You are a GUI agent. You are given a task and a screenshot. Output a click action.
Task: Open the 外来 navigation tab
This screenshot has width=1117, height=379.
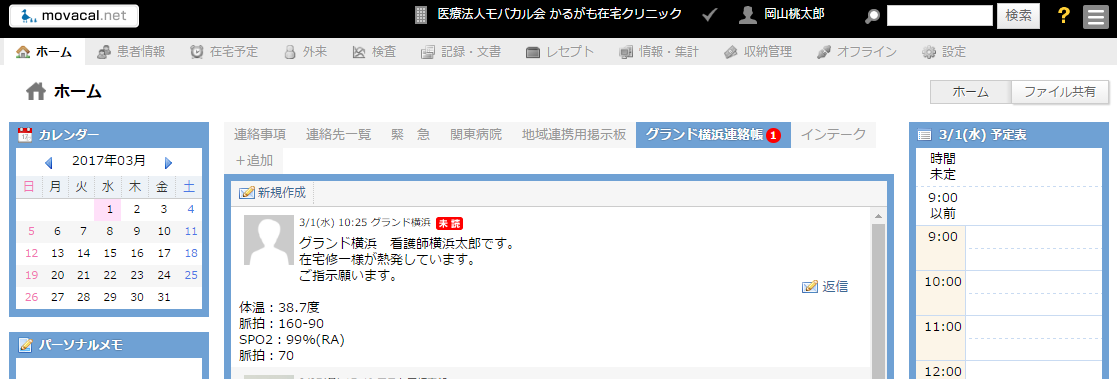pyautogui.click(x=305, y=51)
